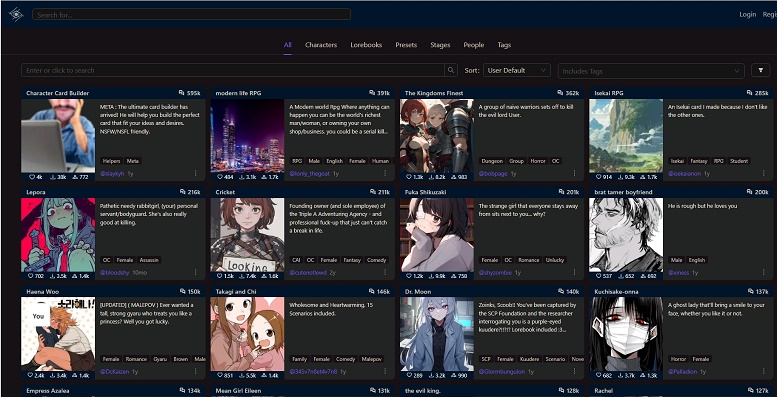Open the three-dot menu on Takagi and Chi
The height and width of the screenshot is (397, 777).
pos(385,371)
